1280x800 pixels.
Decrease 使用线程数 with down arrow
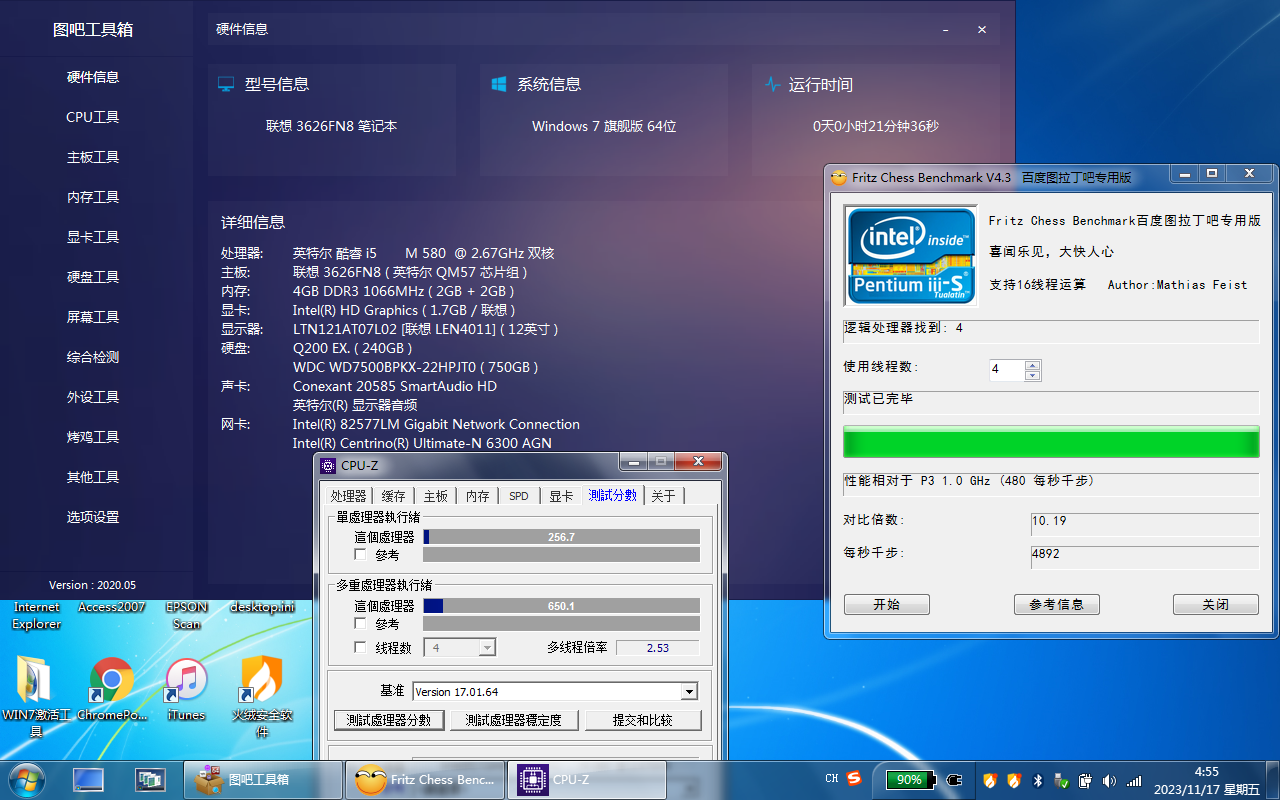(1033, 375)
